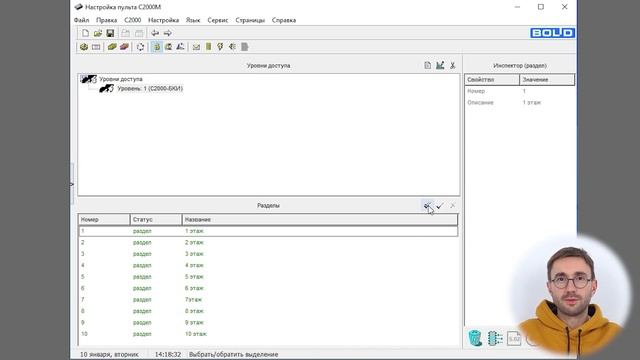This screenshot has height=360, width=640.
Task: Open the Файл menu
Action: [x=82, y=20]
